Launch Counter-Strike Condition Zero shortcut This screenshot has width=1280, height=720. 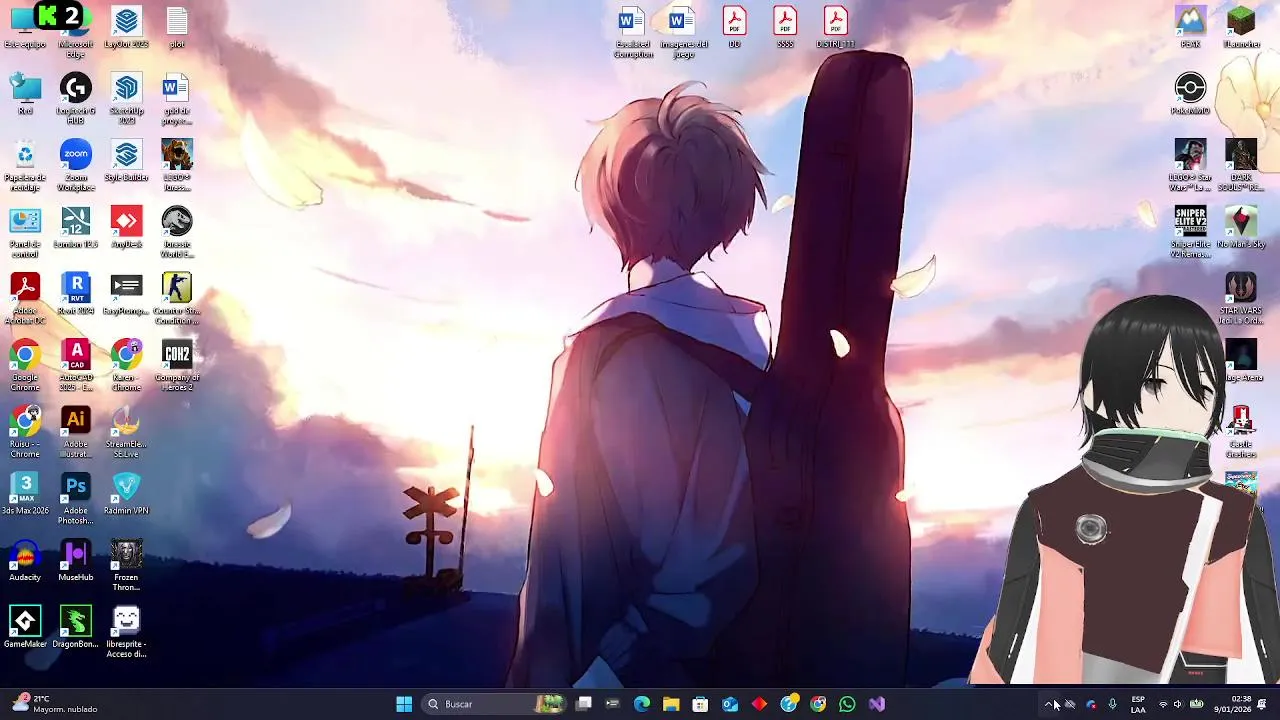(x=177, y=298)
